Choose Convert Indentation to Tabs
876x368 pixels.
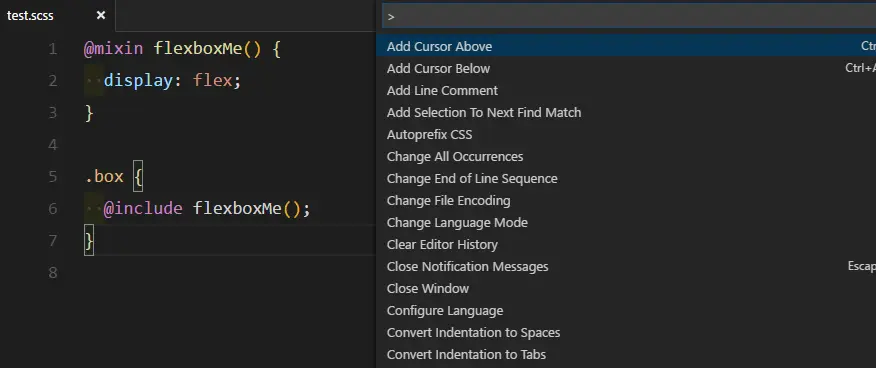626,355
